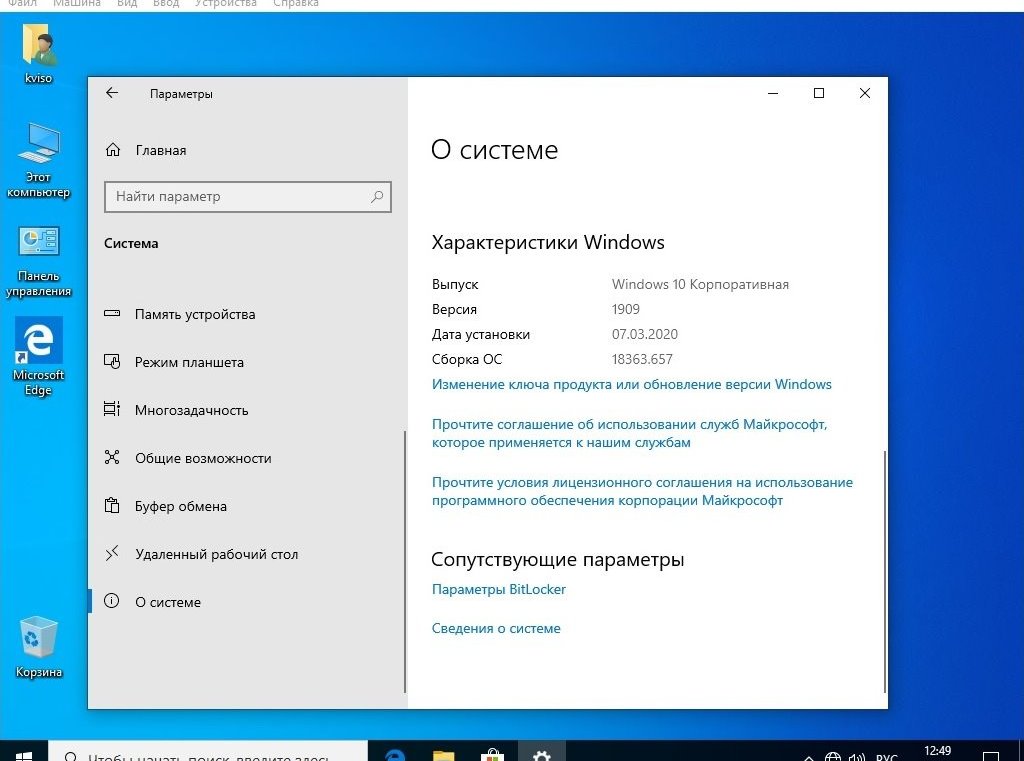Open File Explorer from the taskbar

(443, 754)
